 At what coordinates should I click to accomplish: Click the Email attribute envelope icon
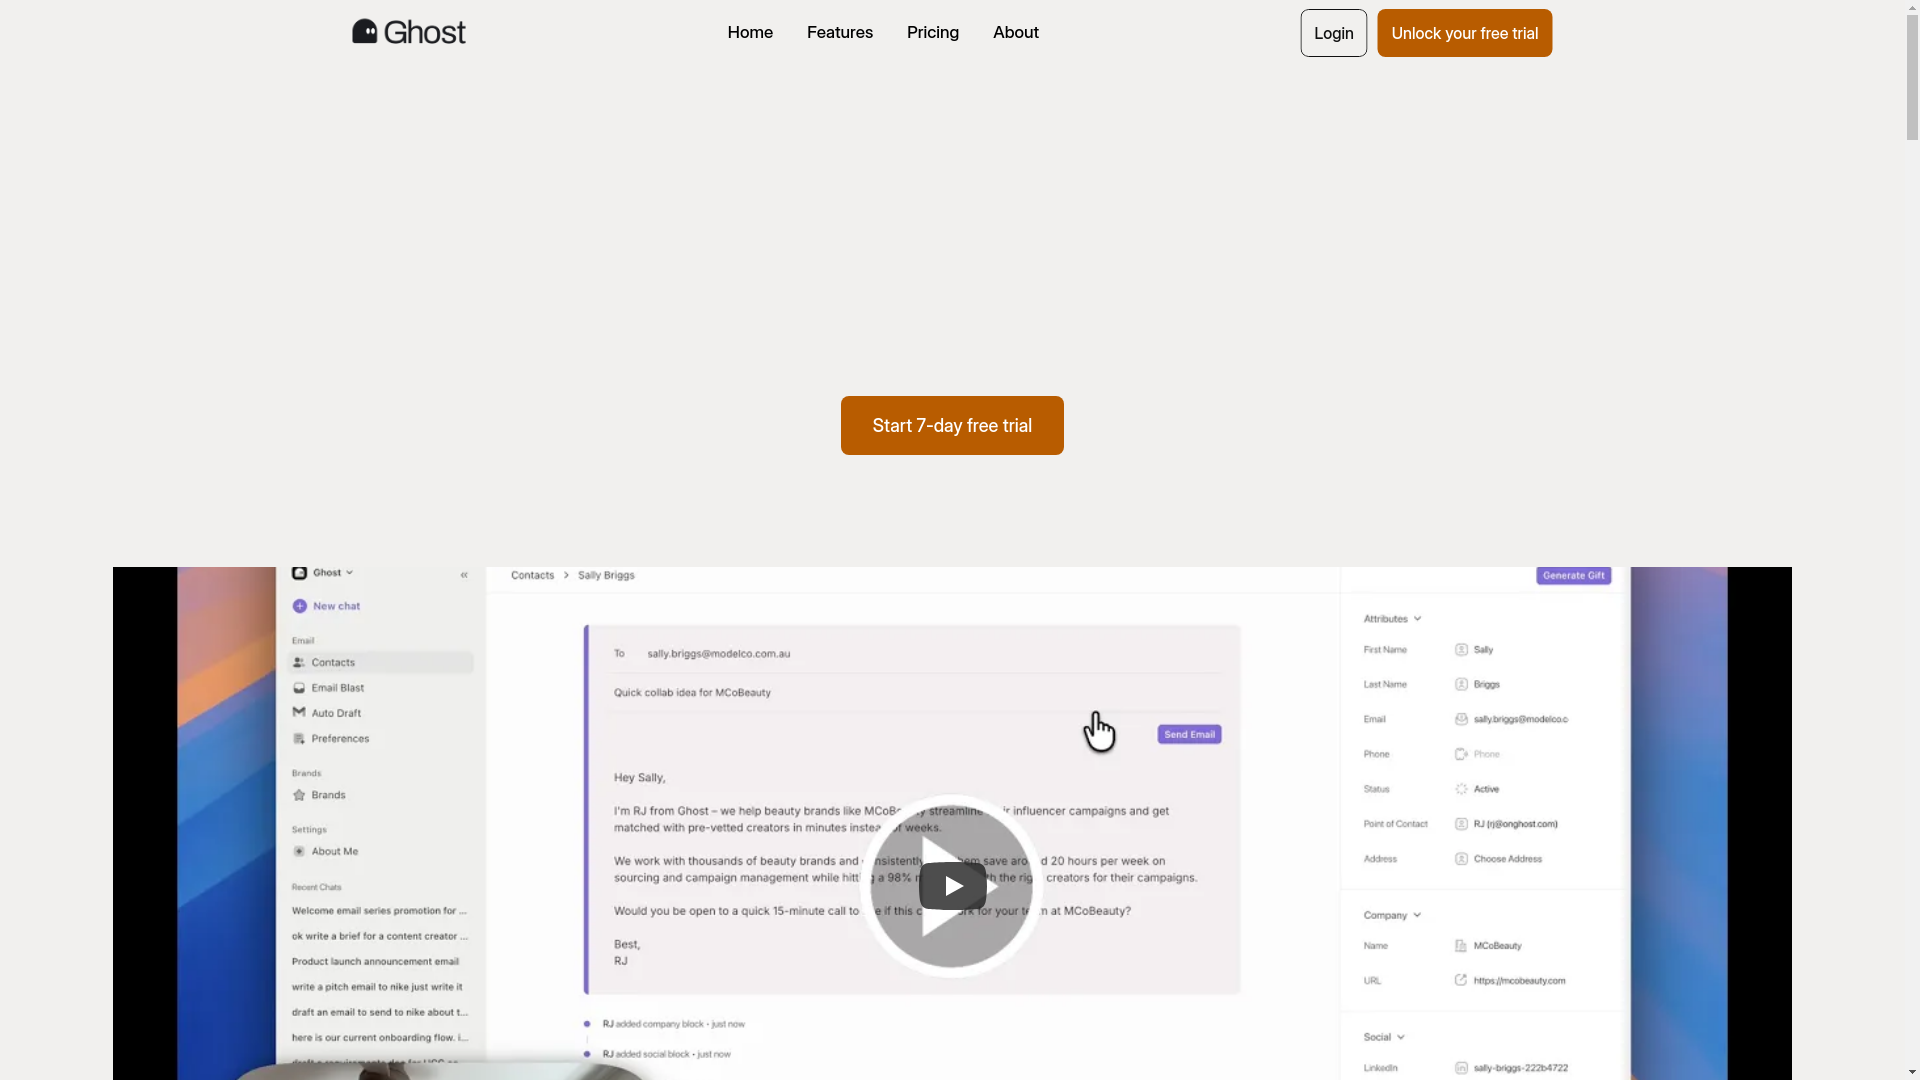1461,720
